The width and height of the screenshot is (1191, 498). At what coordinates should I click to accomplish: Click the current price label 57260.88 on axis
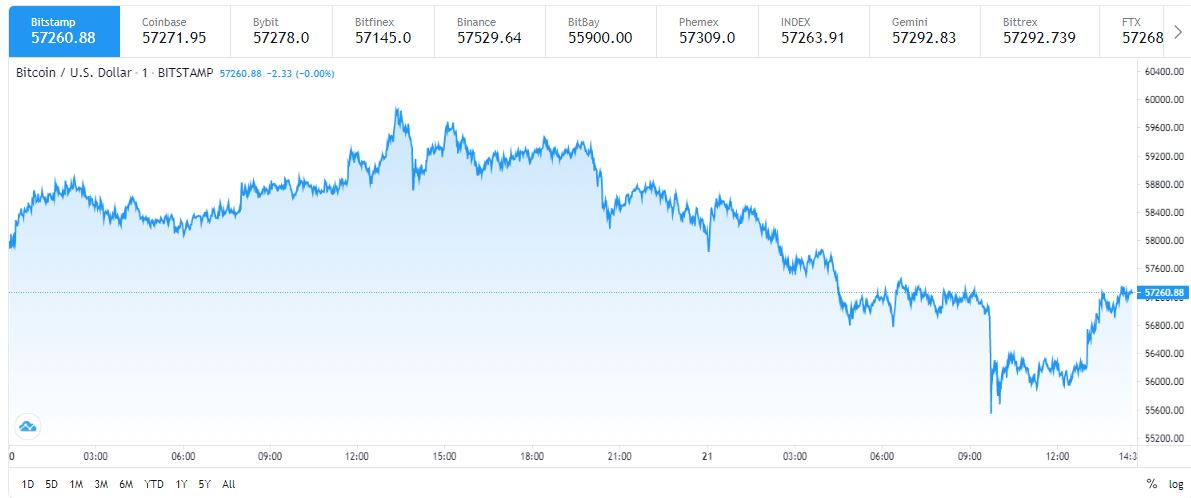(x=1164, y=293)
